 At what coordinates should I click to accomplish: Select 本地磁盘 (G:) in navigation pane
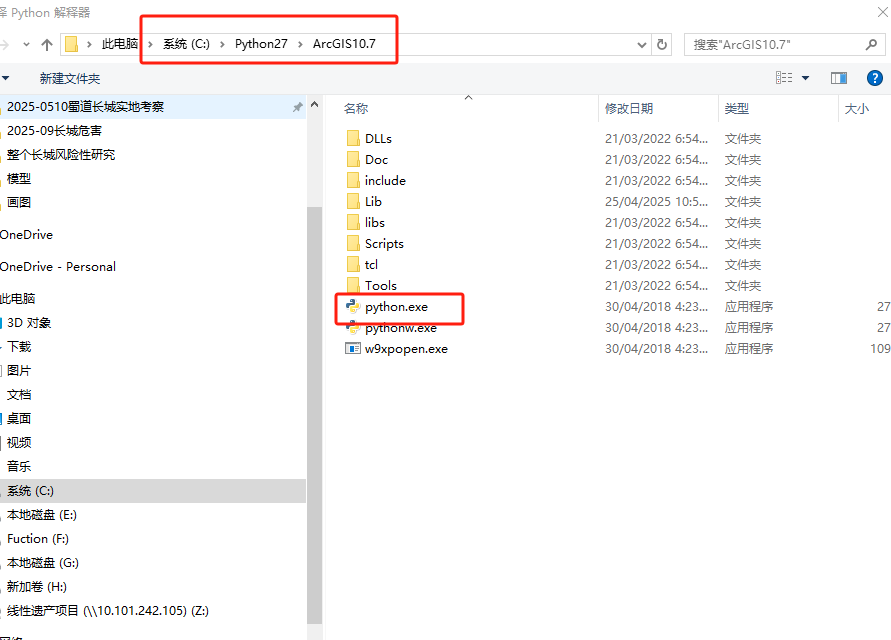point(43,563)
